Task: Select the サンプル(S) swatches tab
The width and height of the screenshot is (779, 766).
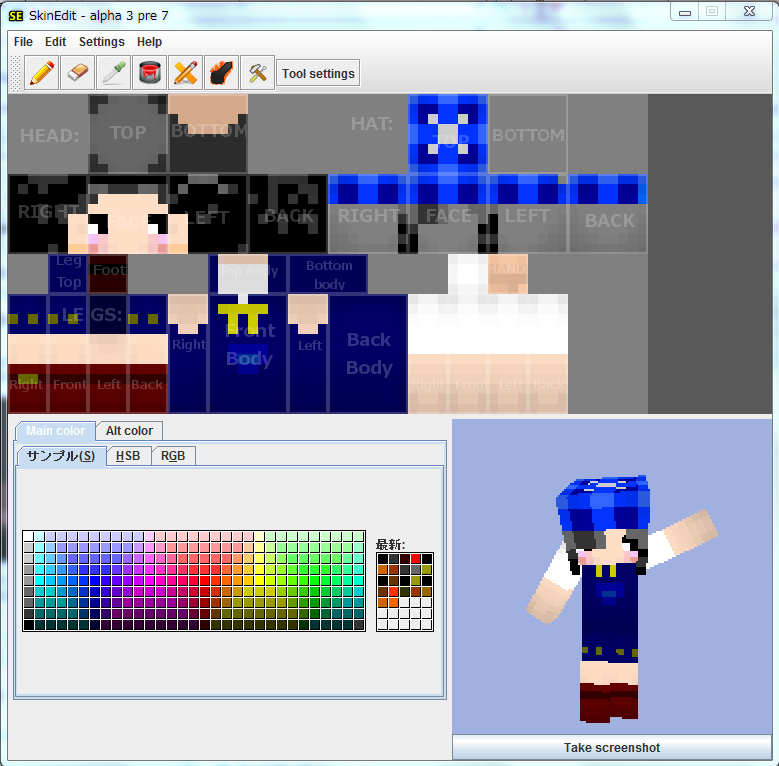Action: 61,456
